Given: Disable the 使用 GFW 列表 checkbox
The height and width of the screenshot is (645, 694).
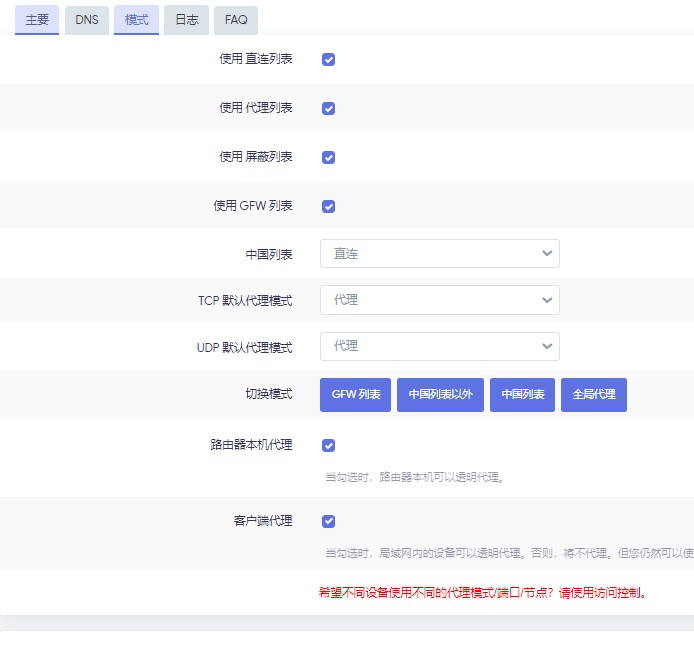Looking at the screenshot, I should 328,207.
